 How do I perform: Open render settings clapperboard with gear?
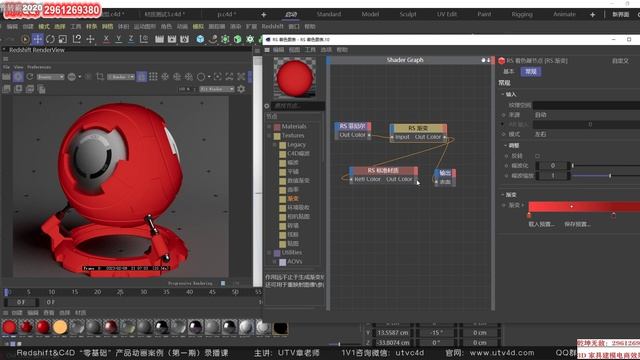point(184,39)
